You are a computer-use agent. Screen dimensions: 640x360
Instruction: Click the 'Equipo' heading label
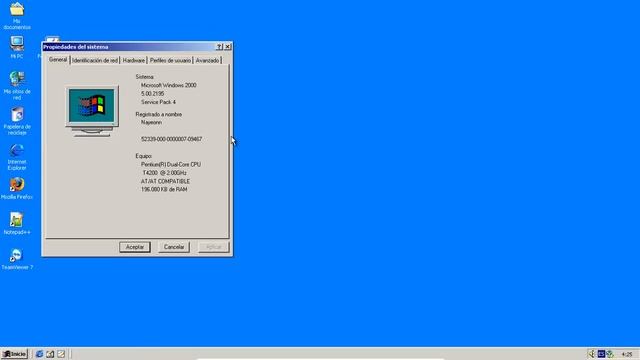(x=144, y=156)
